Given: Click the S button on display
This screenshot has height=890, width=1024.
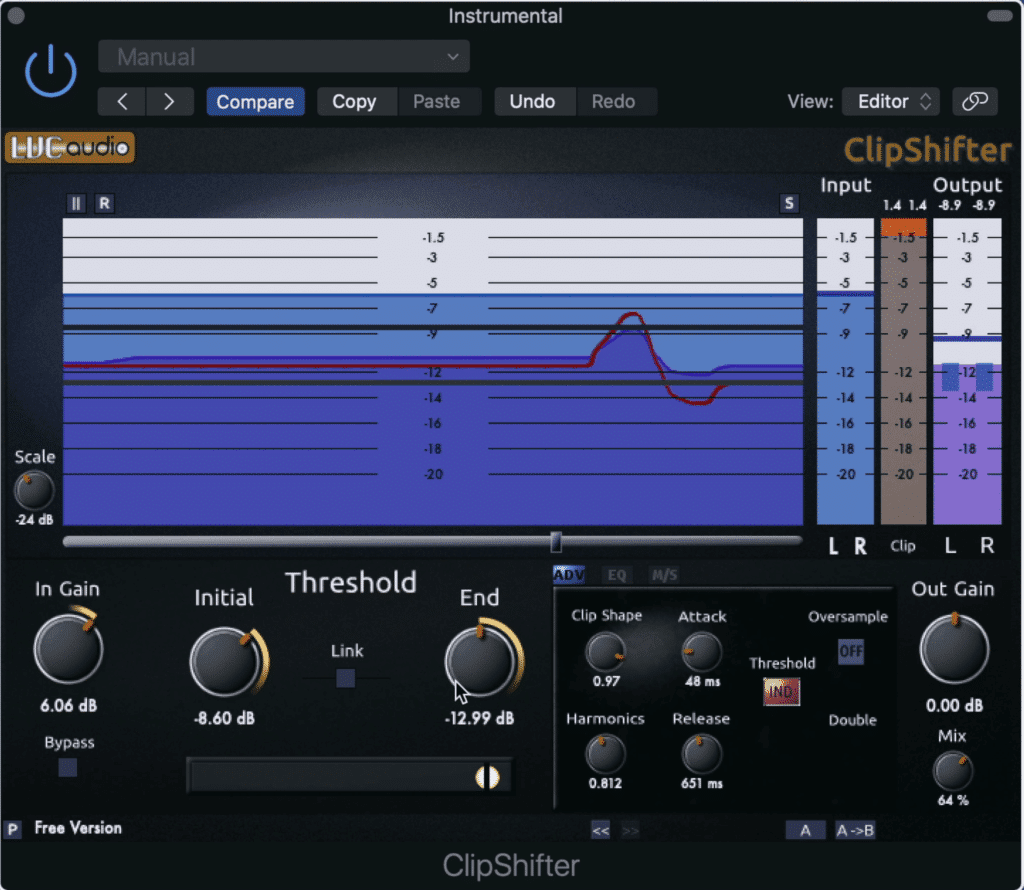Looking at the screenshot, I should point(789,204).
